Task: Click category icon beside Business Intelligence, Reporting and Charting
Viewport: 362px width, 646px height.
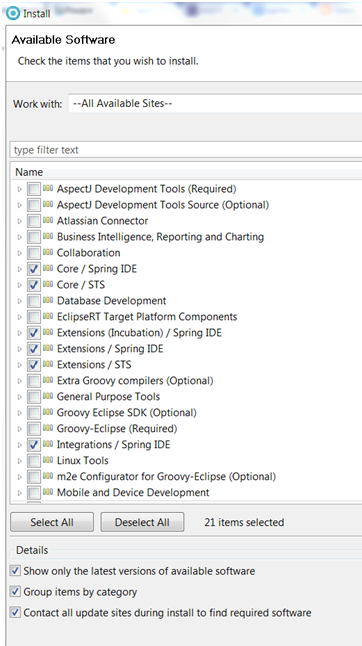Action: coord(48,236)
